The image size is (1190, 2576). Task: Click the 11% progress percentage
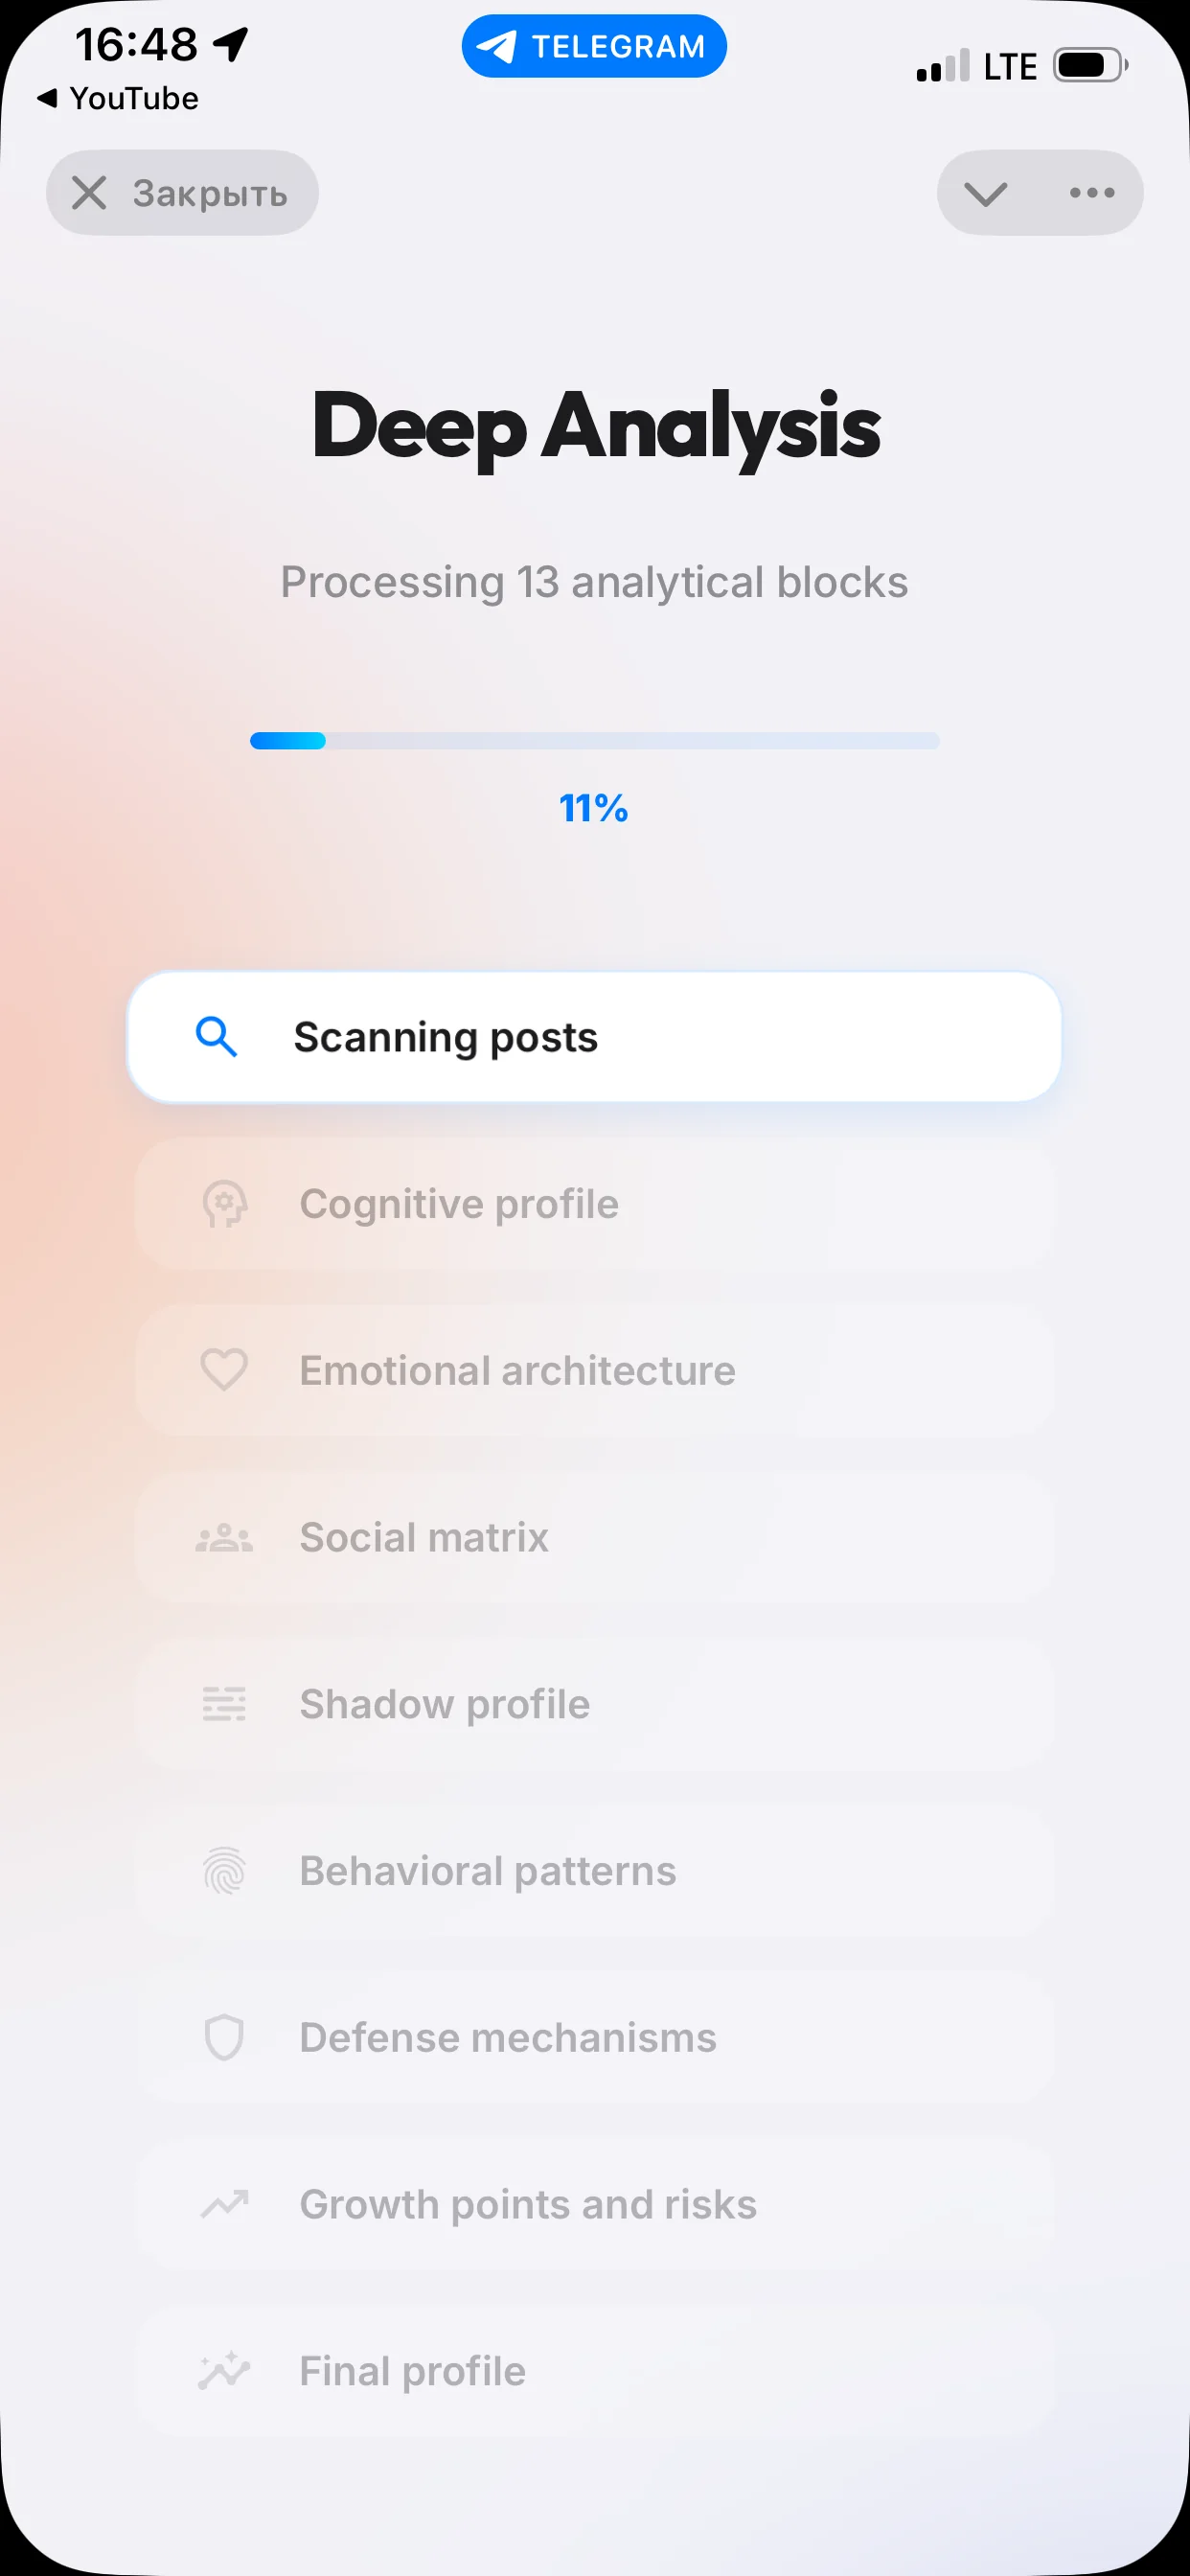click(594, 808)
